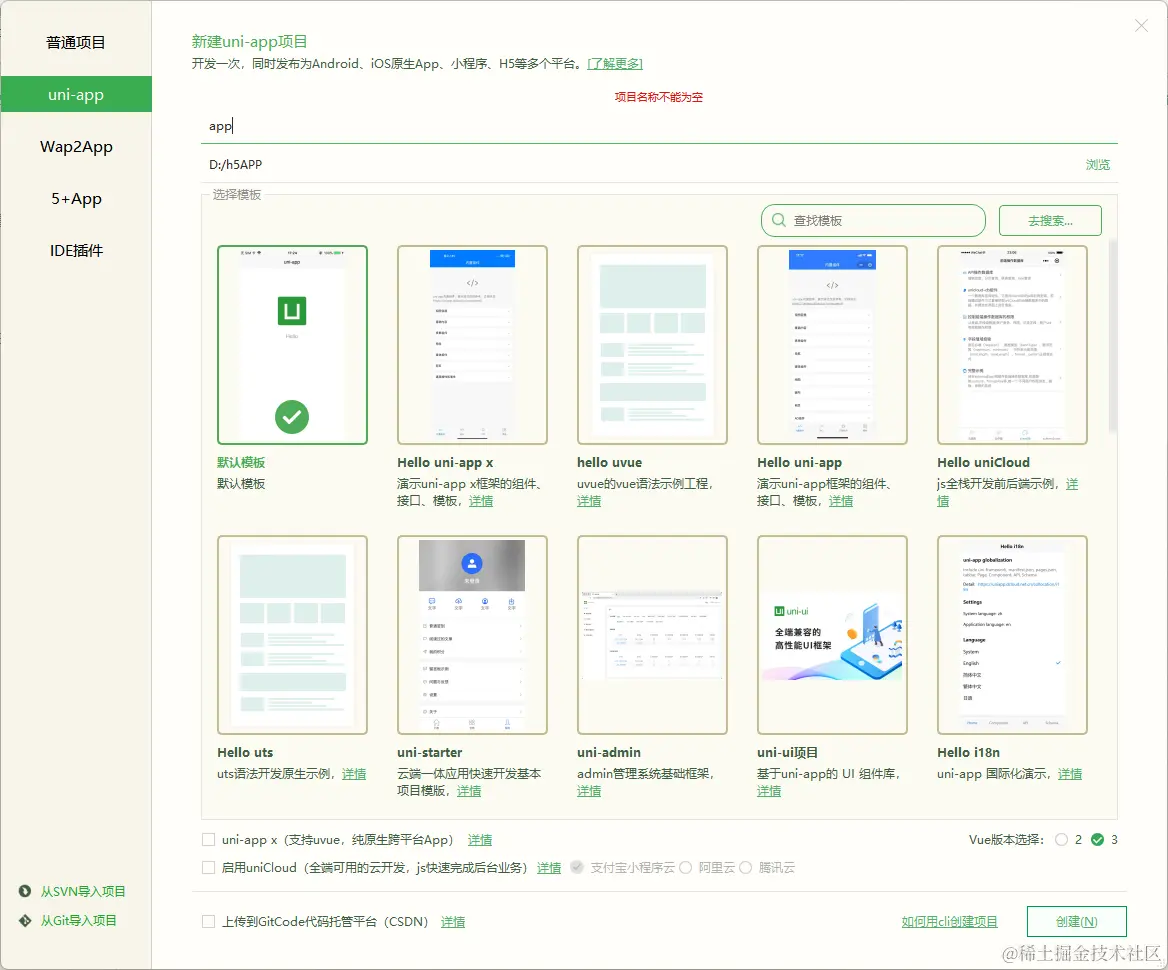Viewport: 1168px width, 970px height.
Task: Click the Hello uniCloud title text
Action: click(x=983, y=462)
